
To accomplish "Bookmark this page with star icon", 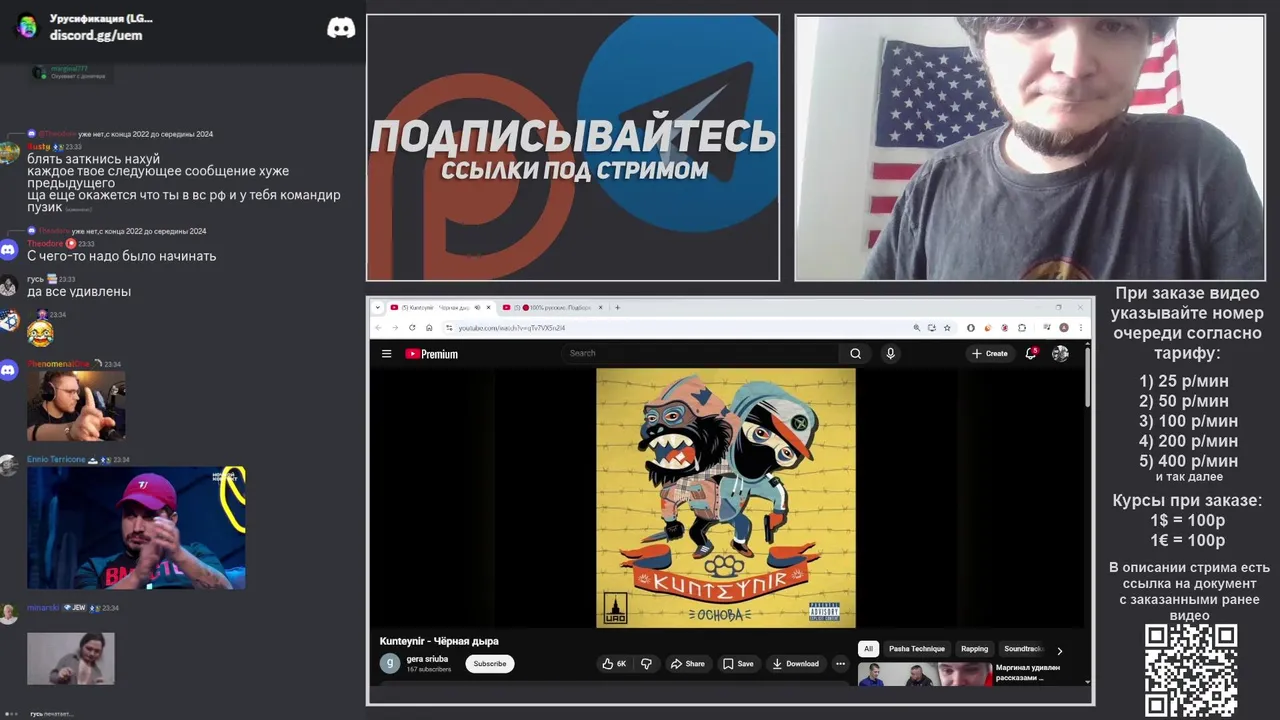I will 947,327.
